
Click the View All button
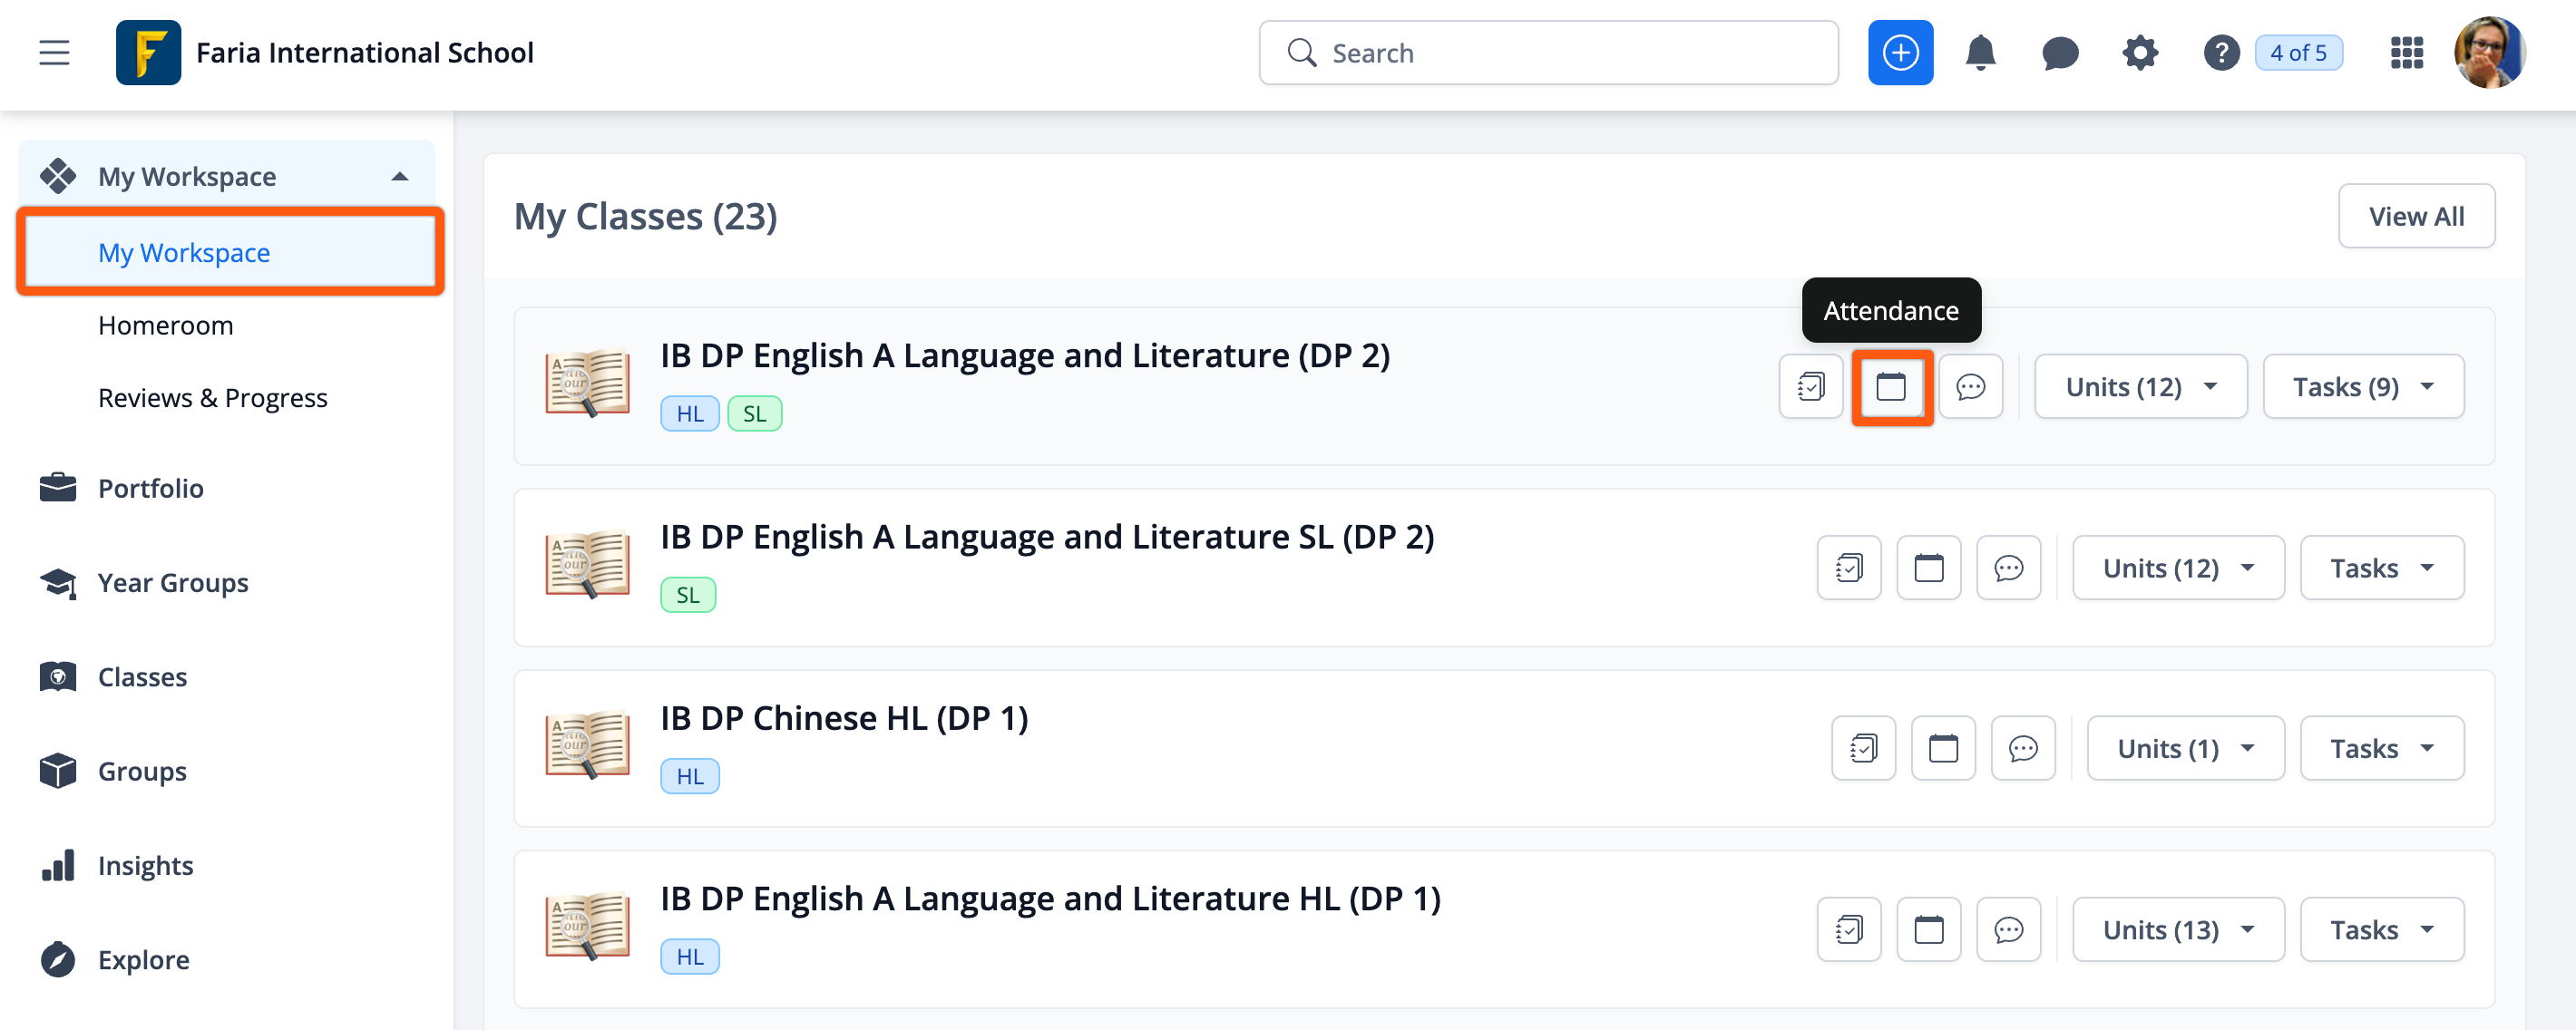(2415, 216)
